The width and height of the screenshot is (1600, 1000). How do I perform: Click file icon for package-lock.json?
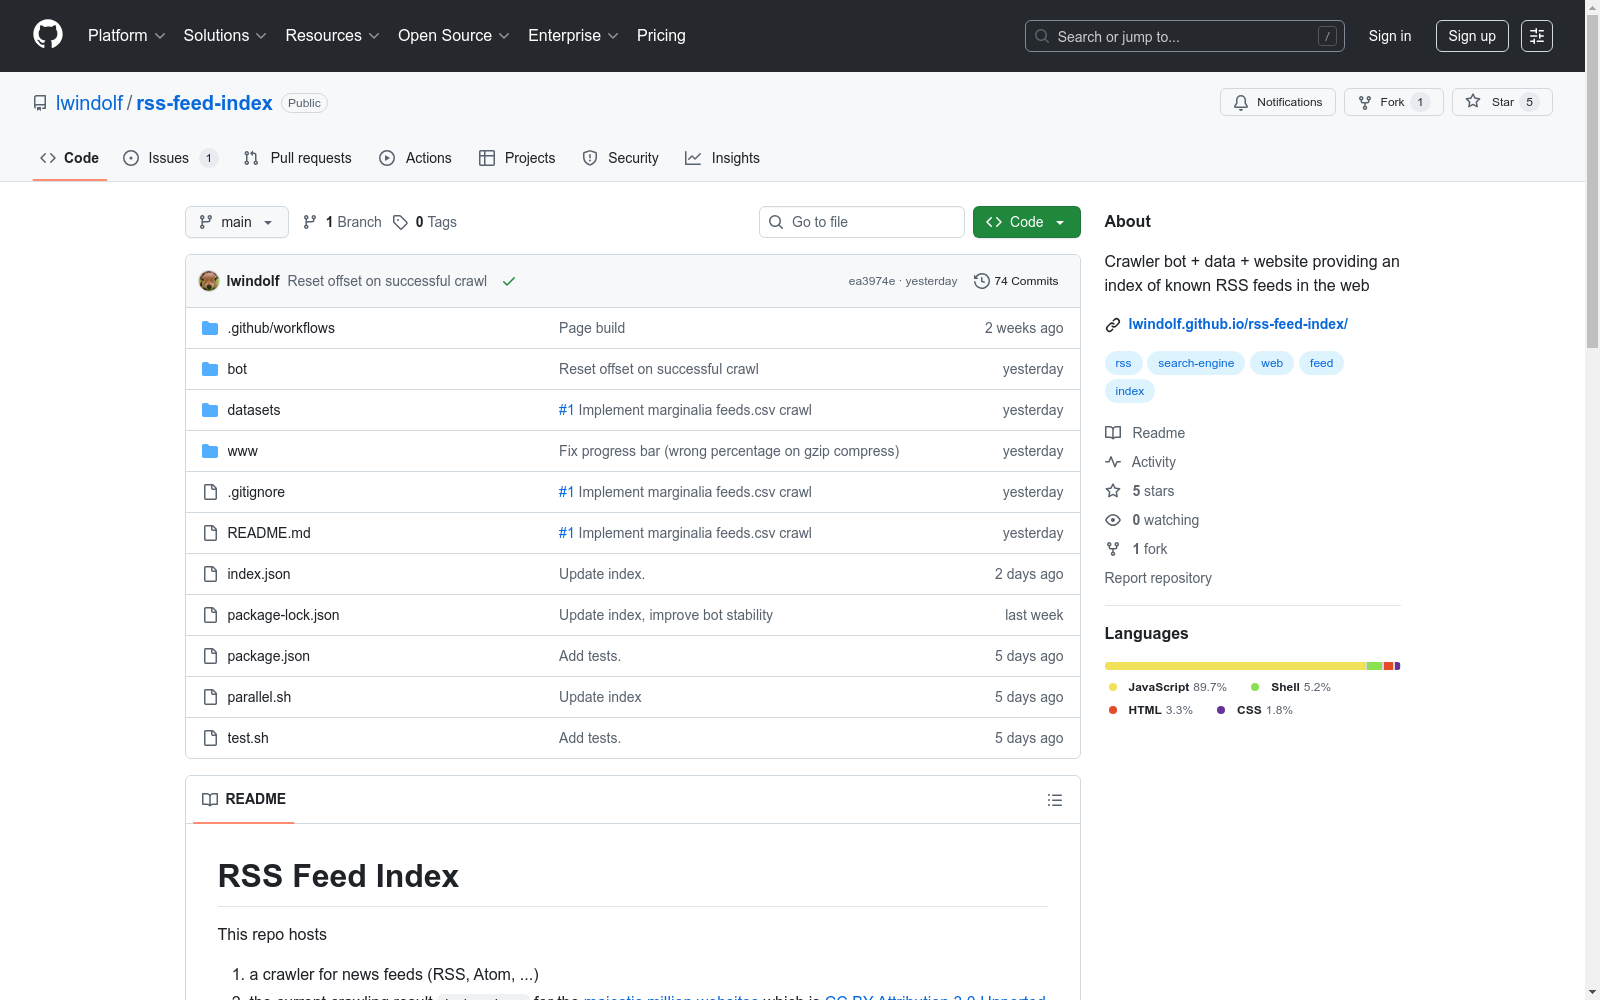pyautogui.click(x=210, y=615)
